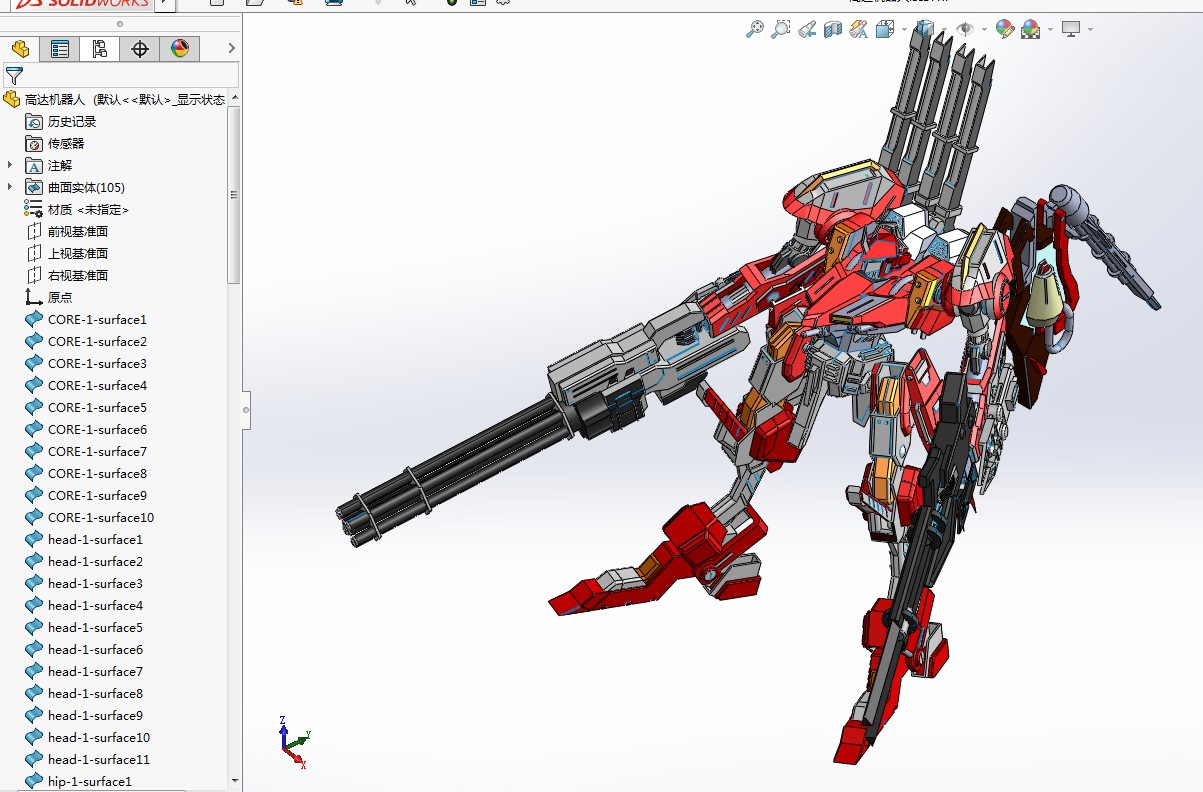Select the Zoom to Area tool

pos(781,30)
